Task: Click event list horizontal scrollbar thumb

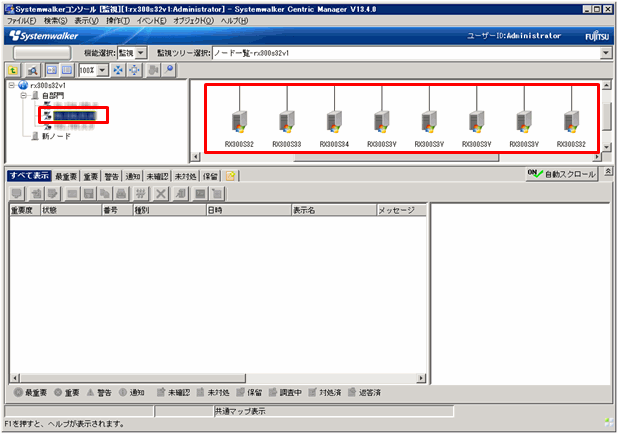Action: (x=133, y=378)
